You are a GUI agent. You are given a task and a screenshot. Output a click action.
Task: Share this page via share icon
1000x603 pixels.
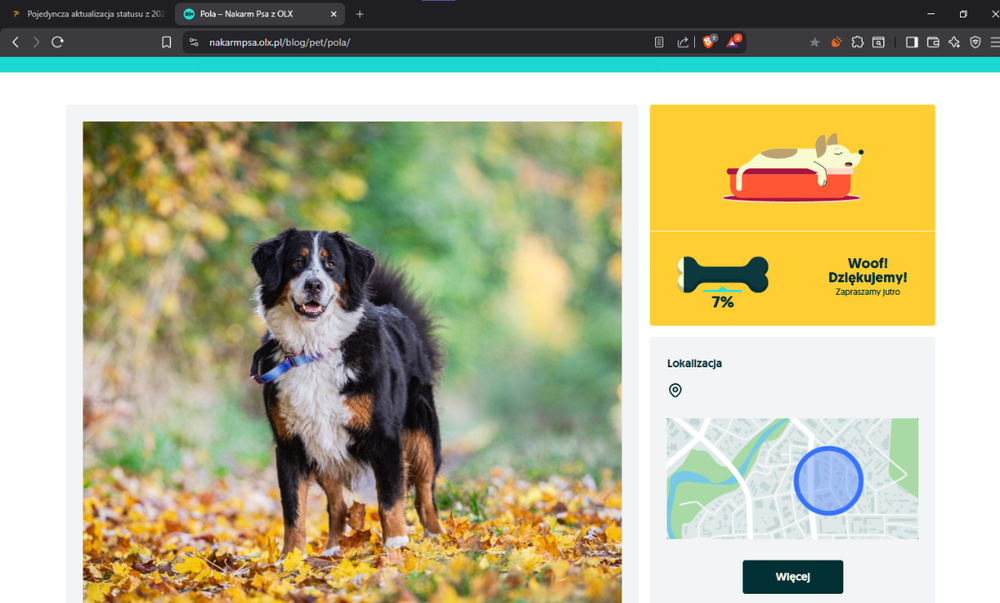(x=683, y=42)
